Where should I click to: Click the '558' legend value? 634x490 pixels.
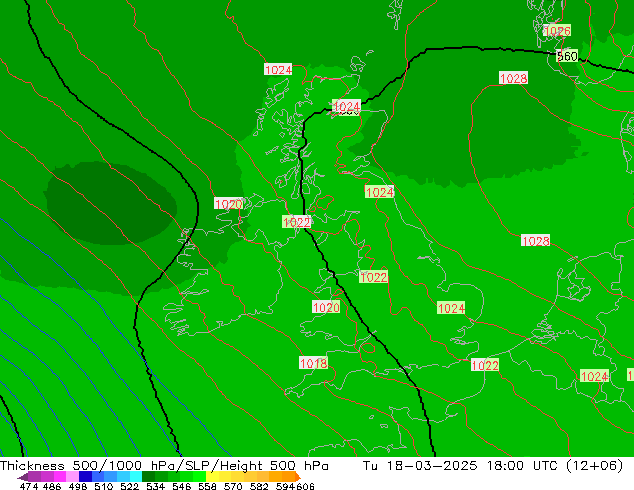coord(207,486)
